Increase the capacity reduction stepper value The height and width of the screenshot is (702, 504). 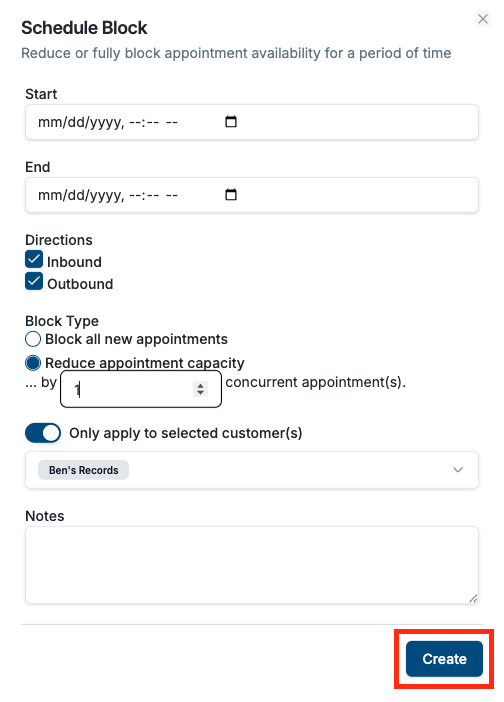point(201,385)
